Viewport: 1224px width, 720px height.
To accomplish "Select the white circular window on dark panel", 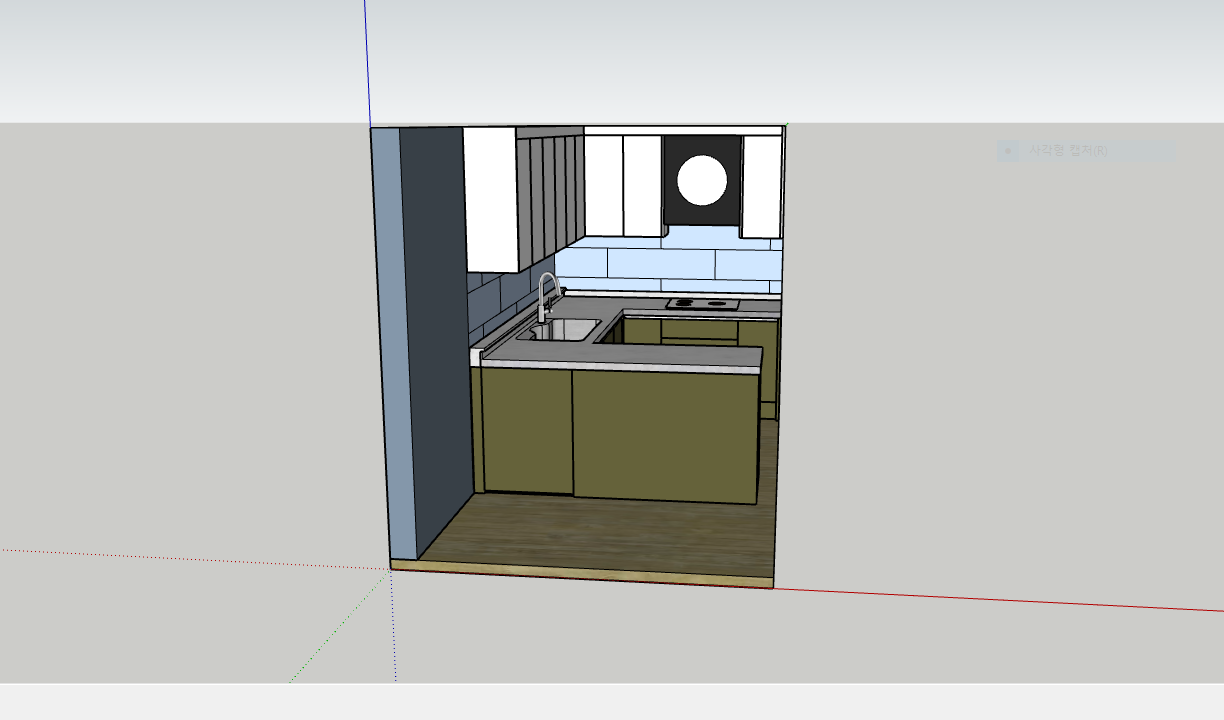I will 702,181.
